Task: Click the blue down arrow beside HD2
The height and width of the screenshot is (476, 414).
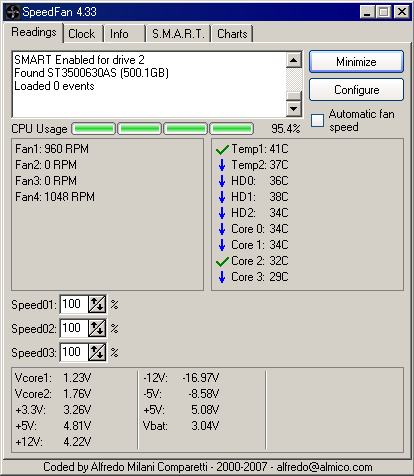Action: click(x=222, y=213)
